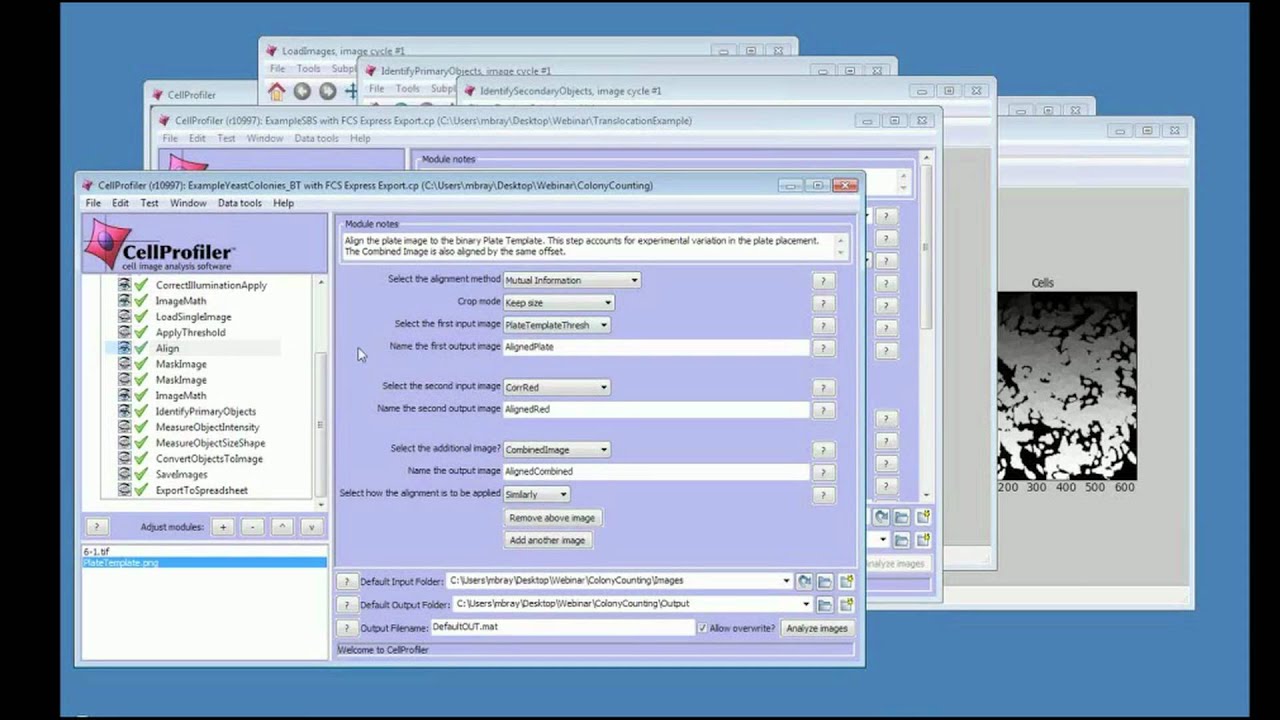
Task: Open File menu in front CellProfiler window
Action: tap(93, 203)
